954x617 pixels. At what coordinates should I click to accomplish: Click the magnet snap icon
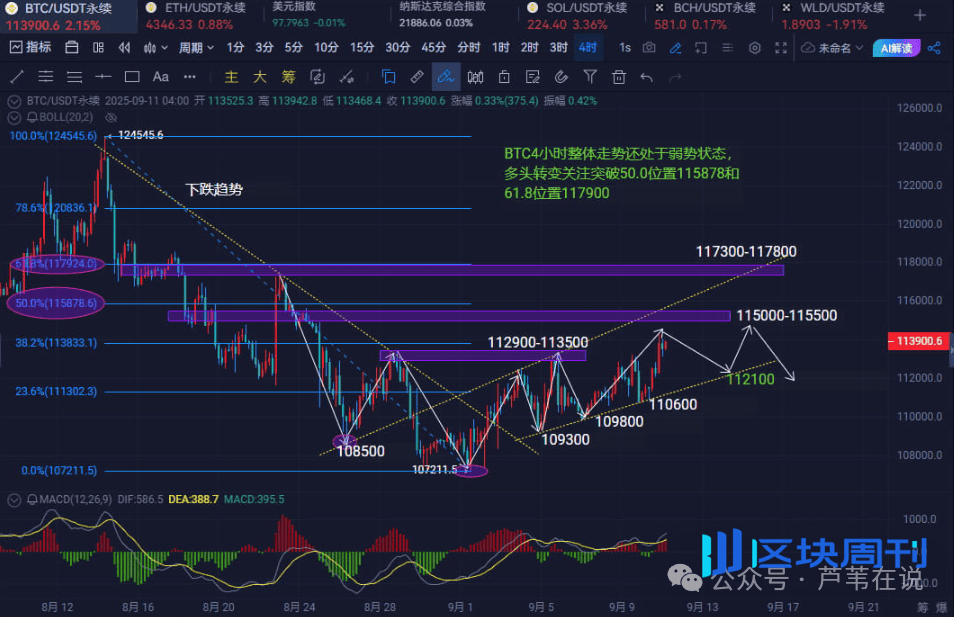[x=561, y=77]
